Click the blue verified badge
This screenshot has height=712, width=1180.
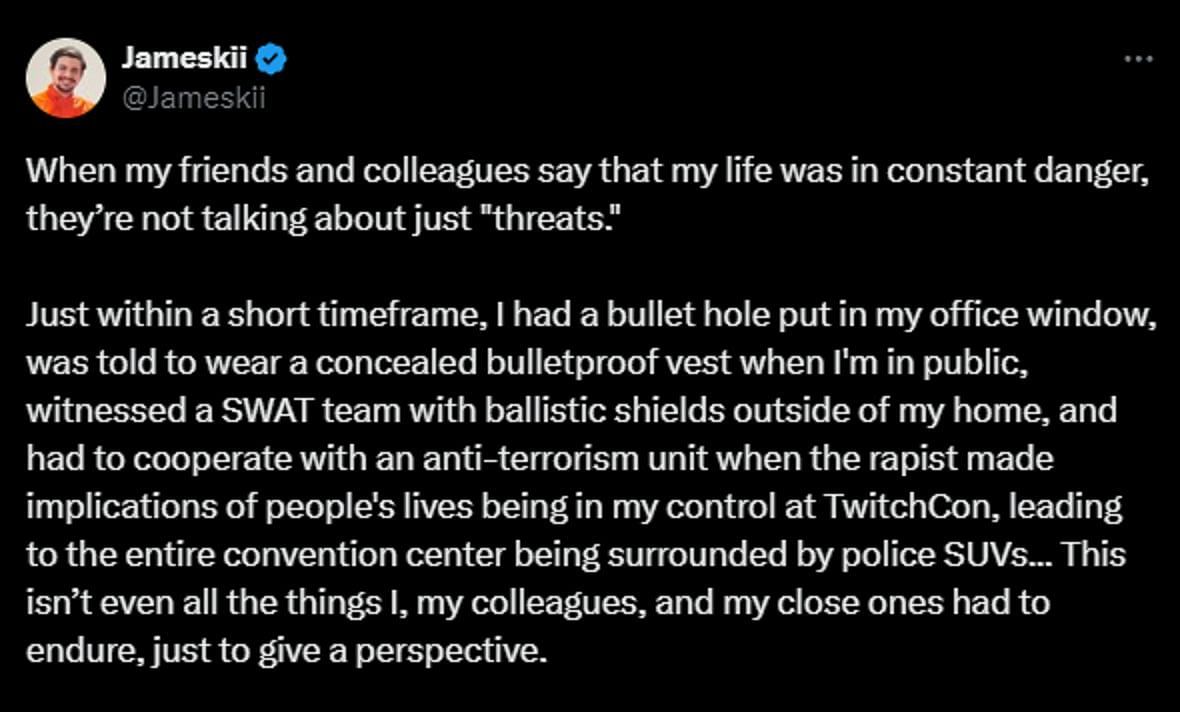[270, 58]
